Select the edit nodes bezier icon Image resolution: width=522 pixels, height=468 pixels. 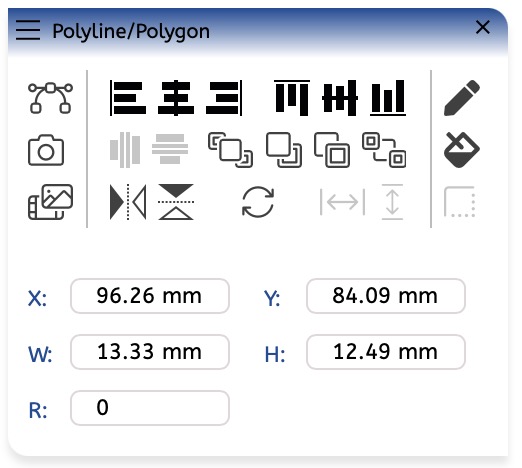[x=50, y=98]
